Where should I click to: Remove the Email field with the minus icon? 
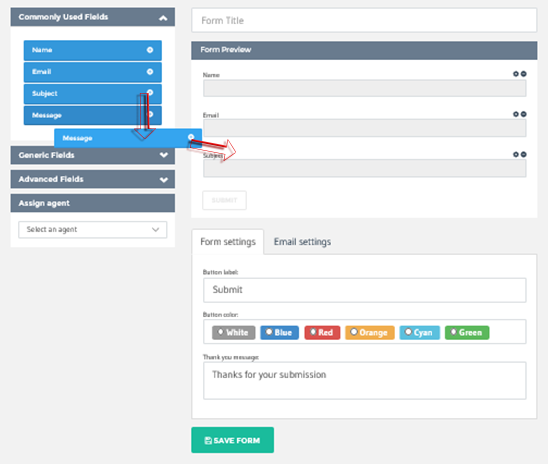(x=524, y=114)
